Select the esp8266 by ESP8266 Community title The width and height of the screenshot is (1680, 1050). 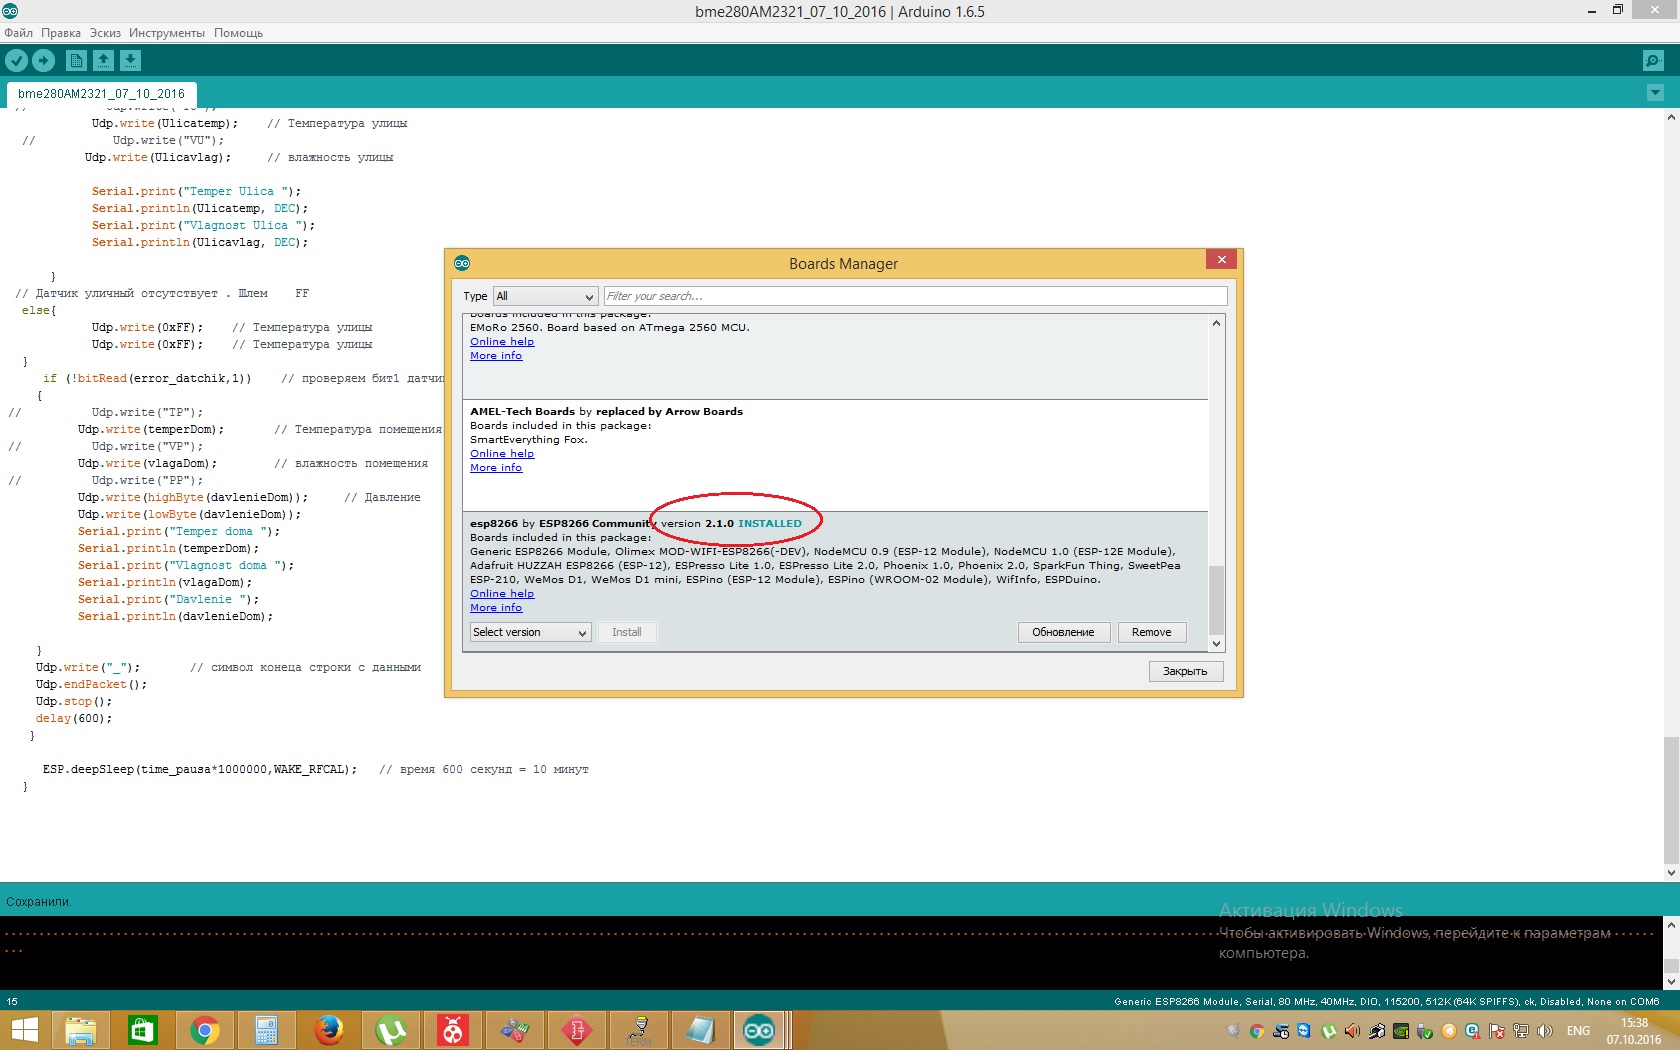[561, 524]
